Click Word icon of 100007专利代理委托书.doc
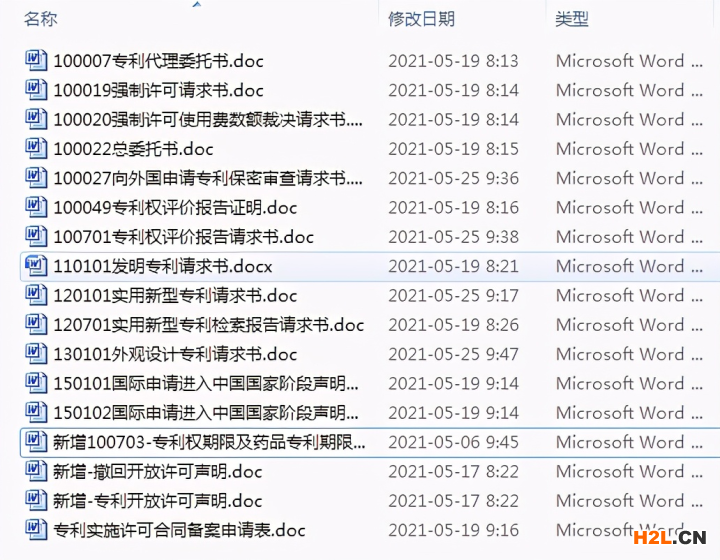The width and height of the screenshot is (720, 560). pos(36,60)
